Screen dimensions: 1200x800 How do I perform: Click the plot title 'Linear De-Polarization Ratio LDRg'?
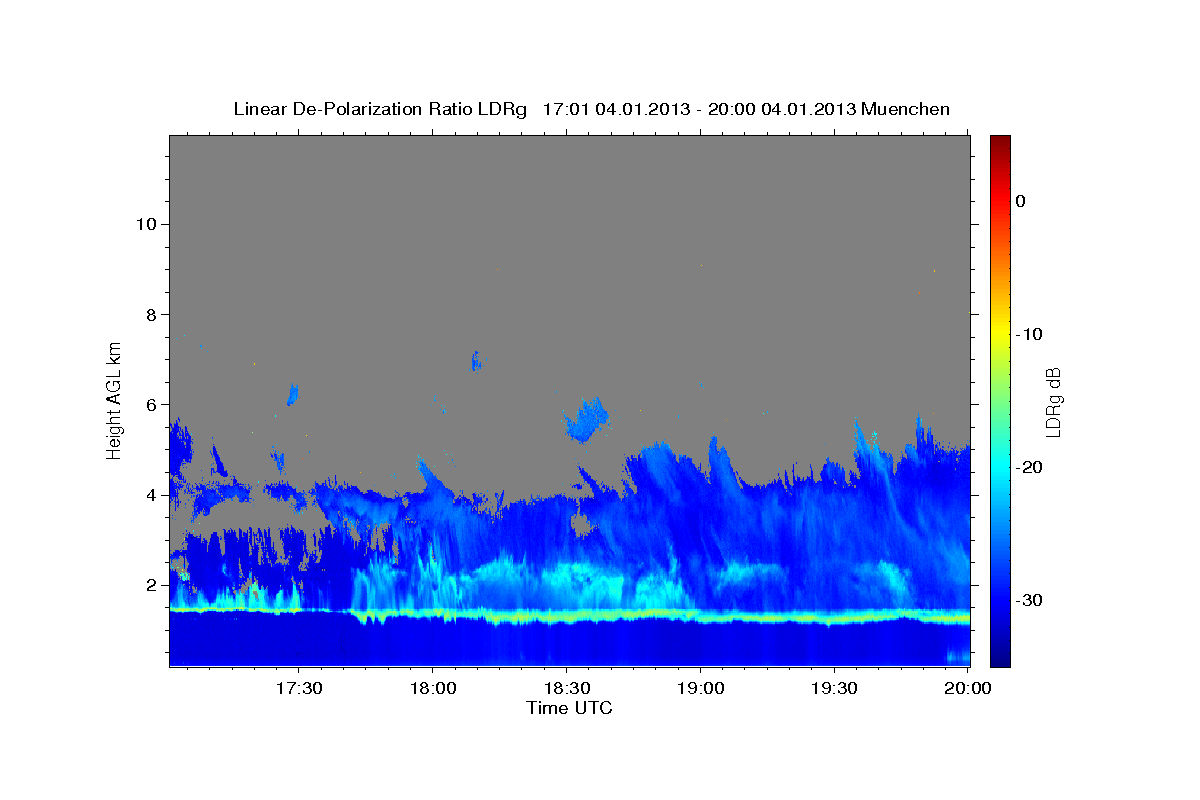click(x=380, y=109)
